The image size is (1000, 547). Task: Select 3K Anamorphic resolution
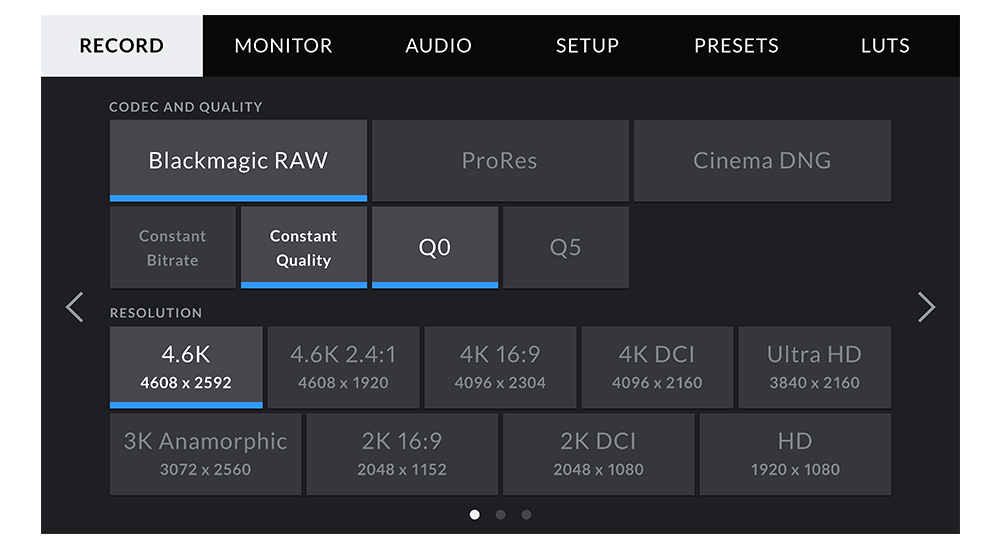[205, 454]
